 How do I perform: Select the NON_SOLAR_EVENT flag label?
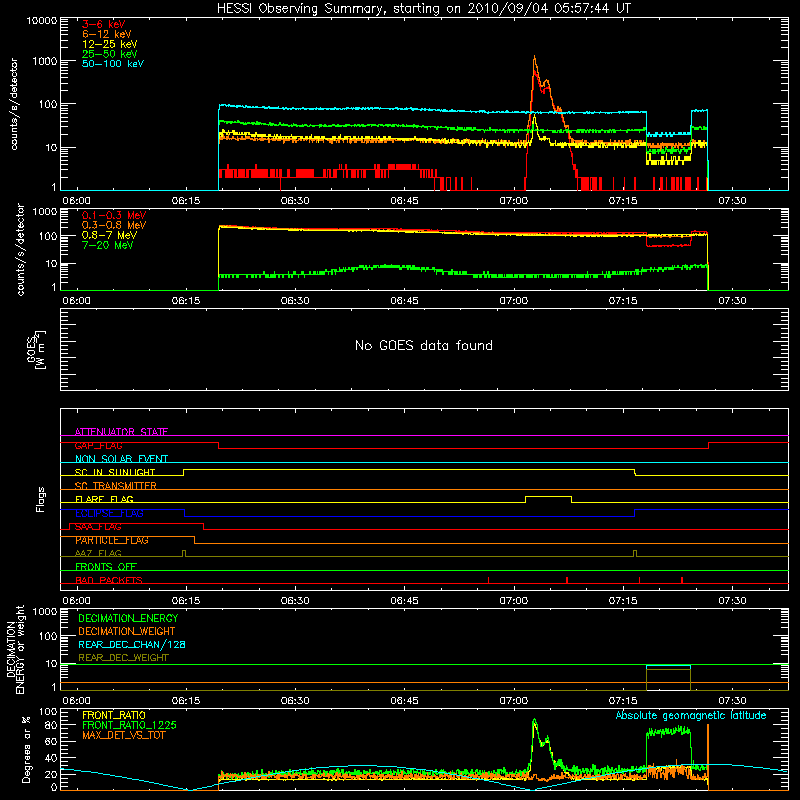pyautogui.click(x=121, y=459)
